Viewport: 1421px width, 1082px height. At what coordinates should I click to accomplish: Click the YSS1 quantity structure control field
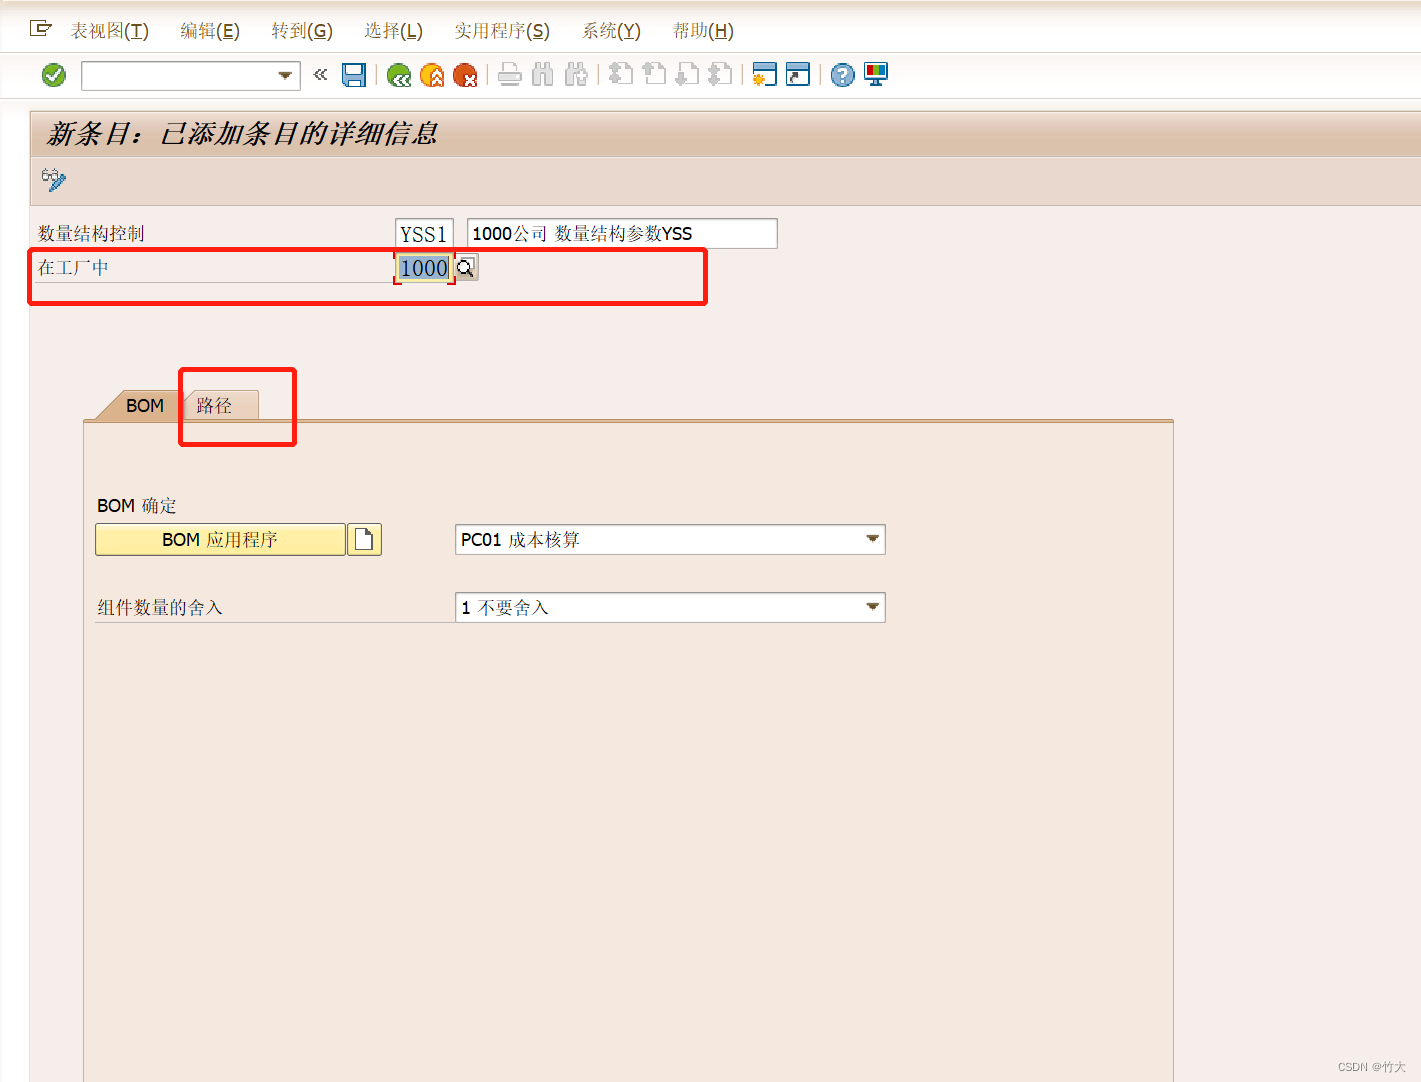coord(424,234)
